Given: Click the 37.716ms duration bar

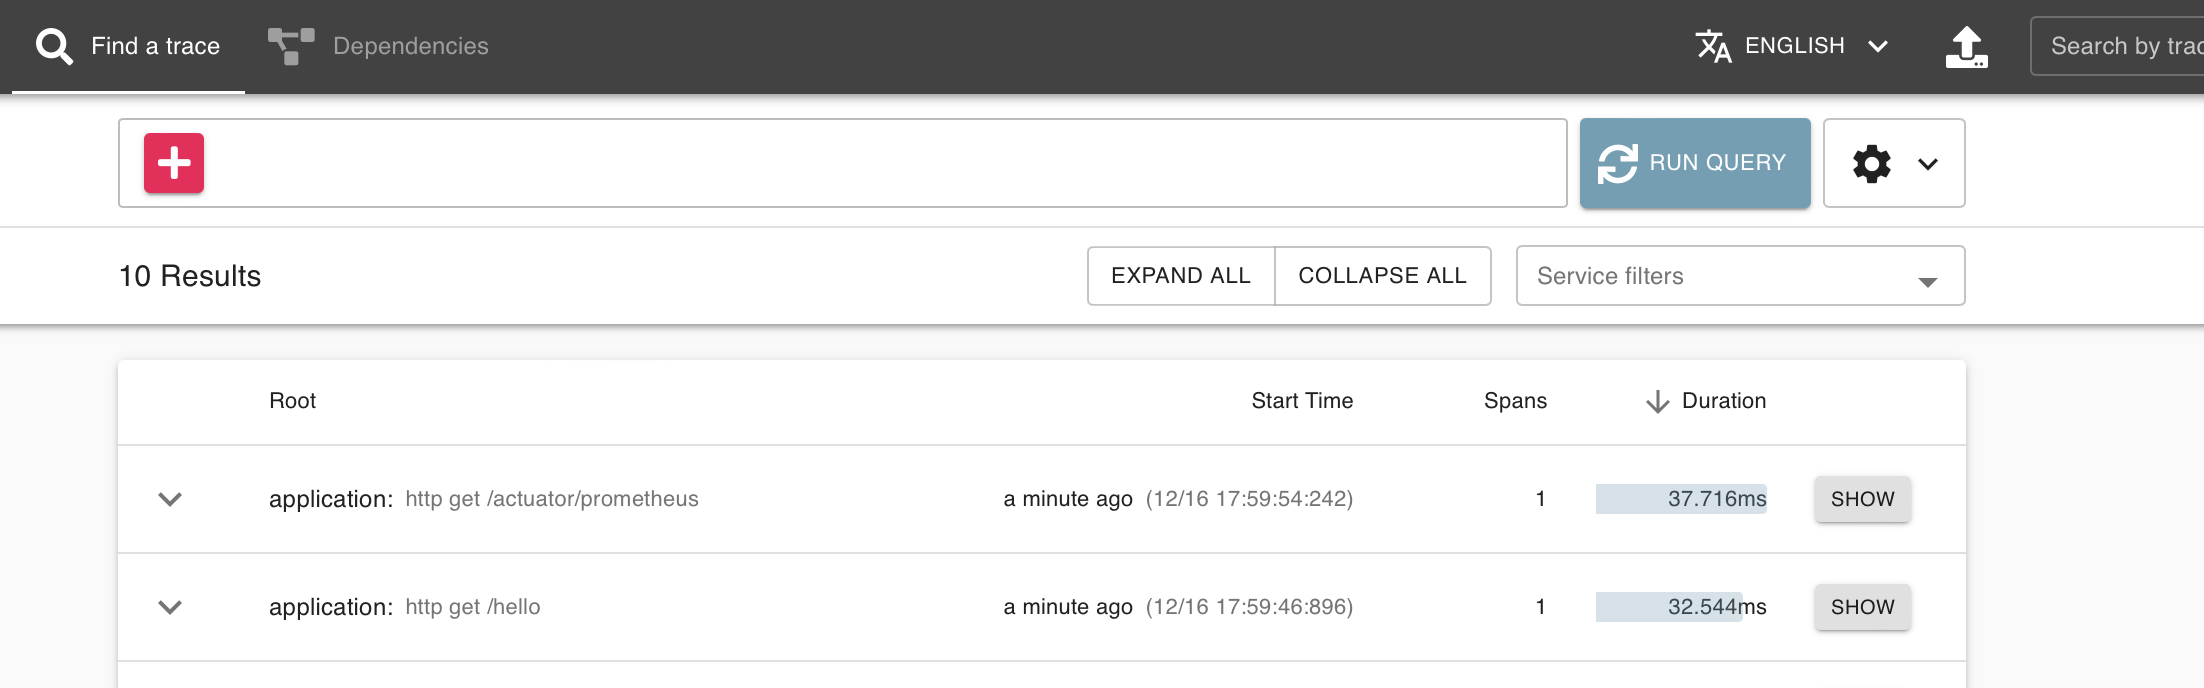Looking at the screenshot, I should [1681, 499].
